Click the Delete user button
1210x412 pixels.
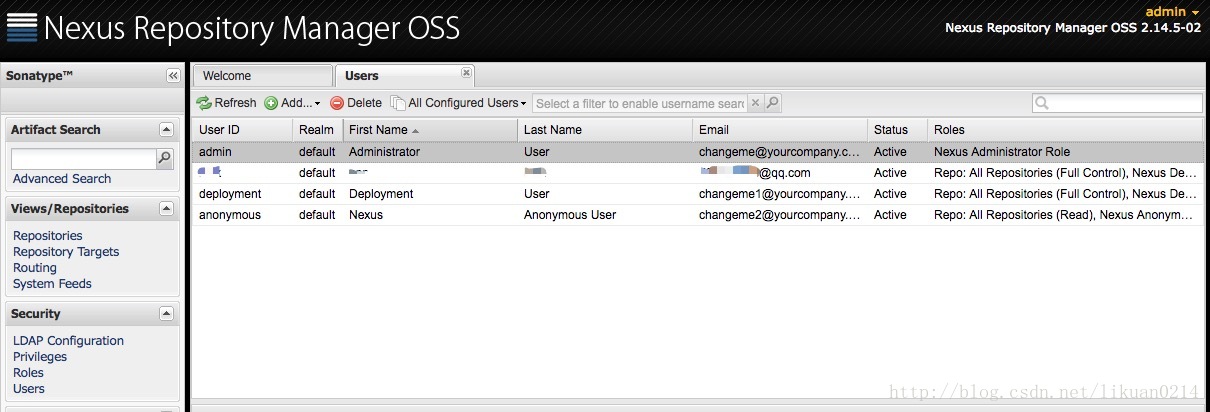tap(356, 103)
